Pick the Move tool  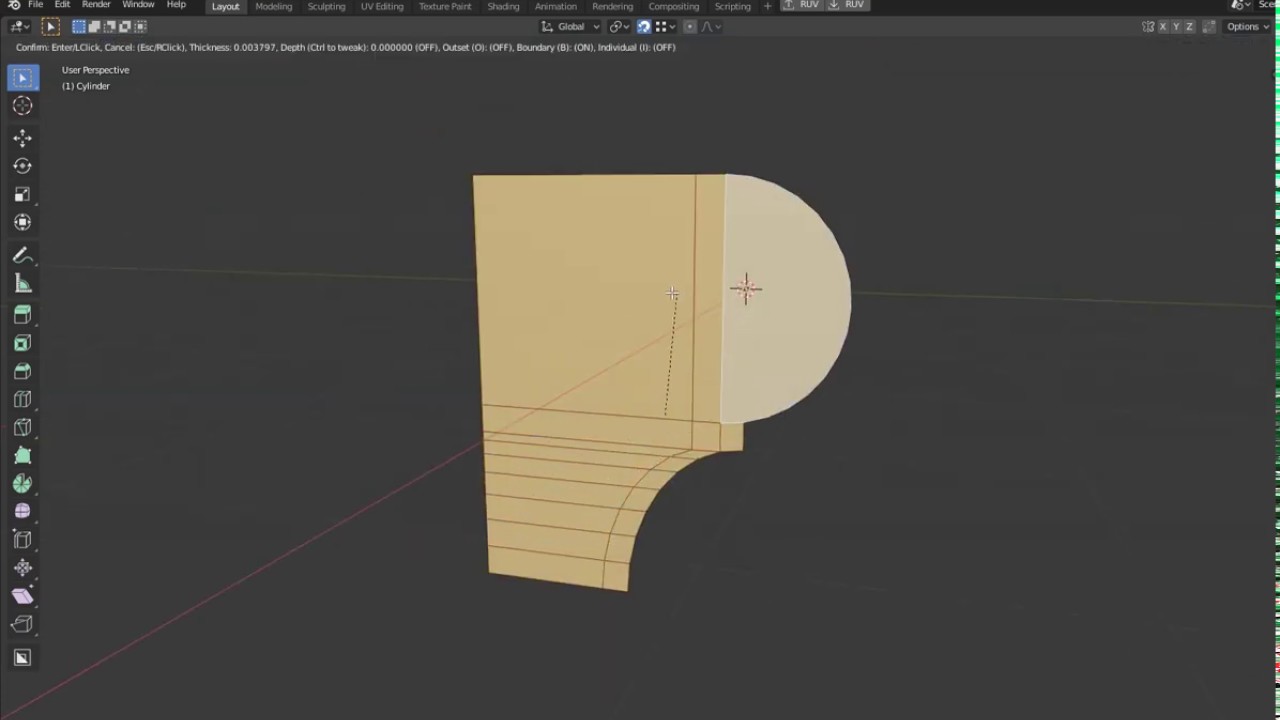[x=22, y=138]
